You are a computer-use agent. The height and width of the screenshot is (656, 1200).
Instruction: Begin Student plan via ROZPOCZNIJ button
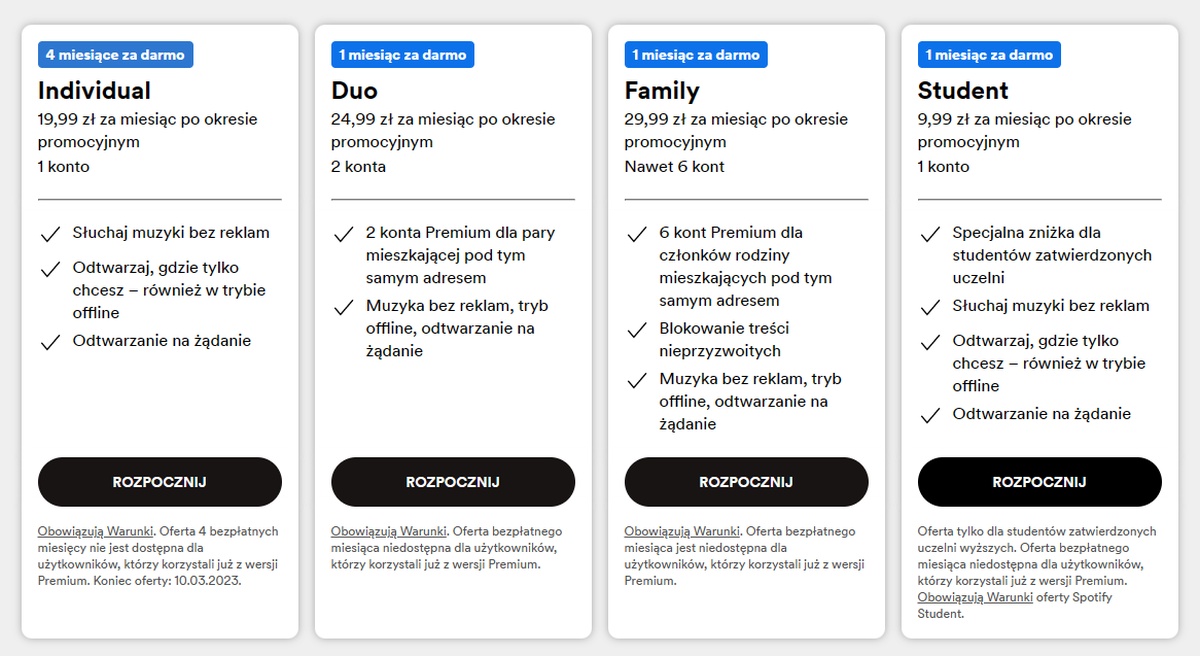(1039, 482)
